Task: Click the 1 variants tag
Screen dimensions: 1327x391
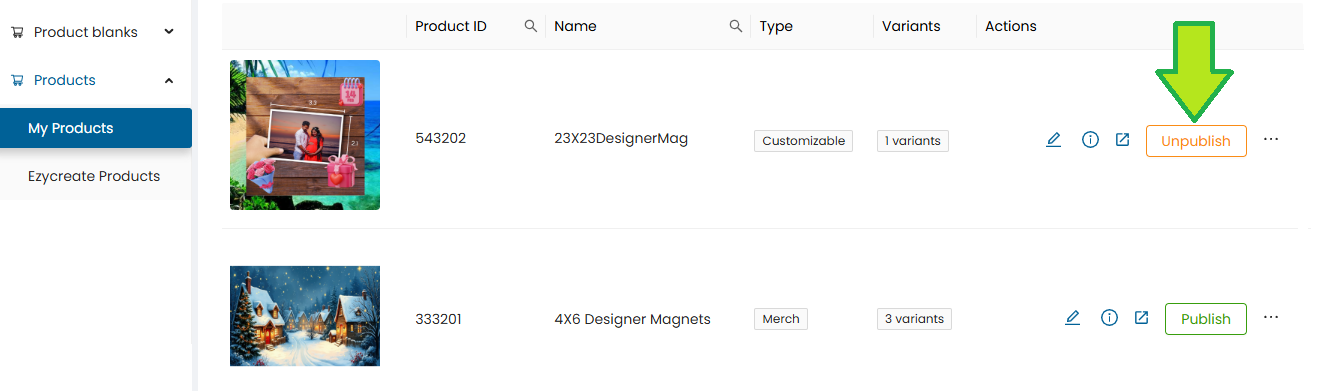Action: pyautogui.click(x=912, y=141)
